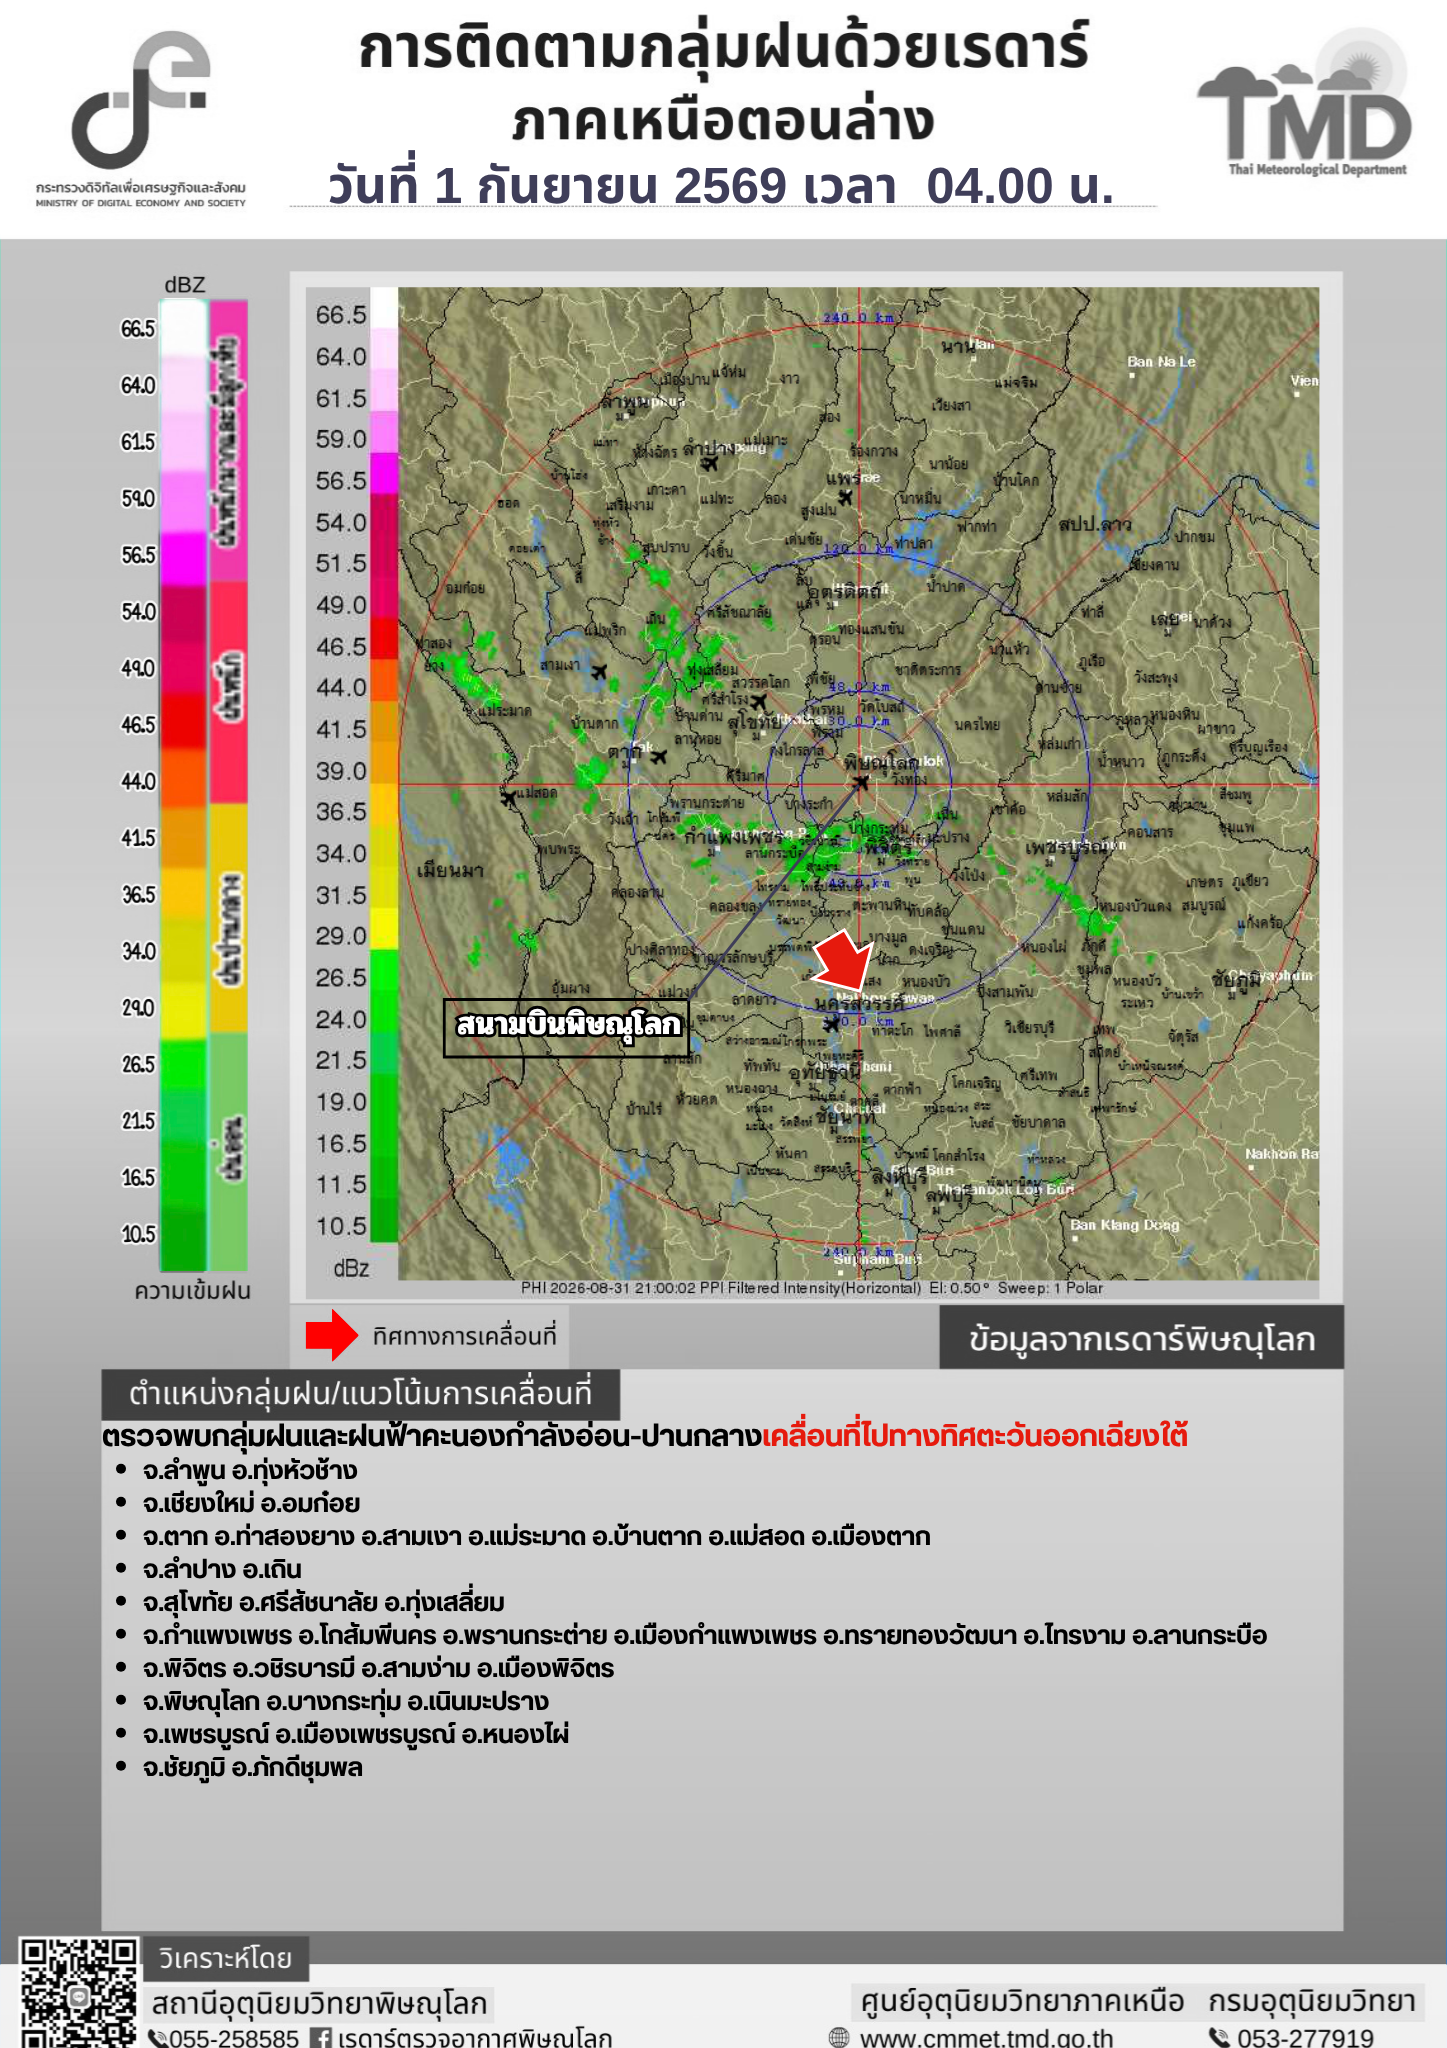Click the สปป.ลาว label on the map
1447x2048 pixels.
click(1095, 525)
